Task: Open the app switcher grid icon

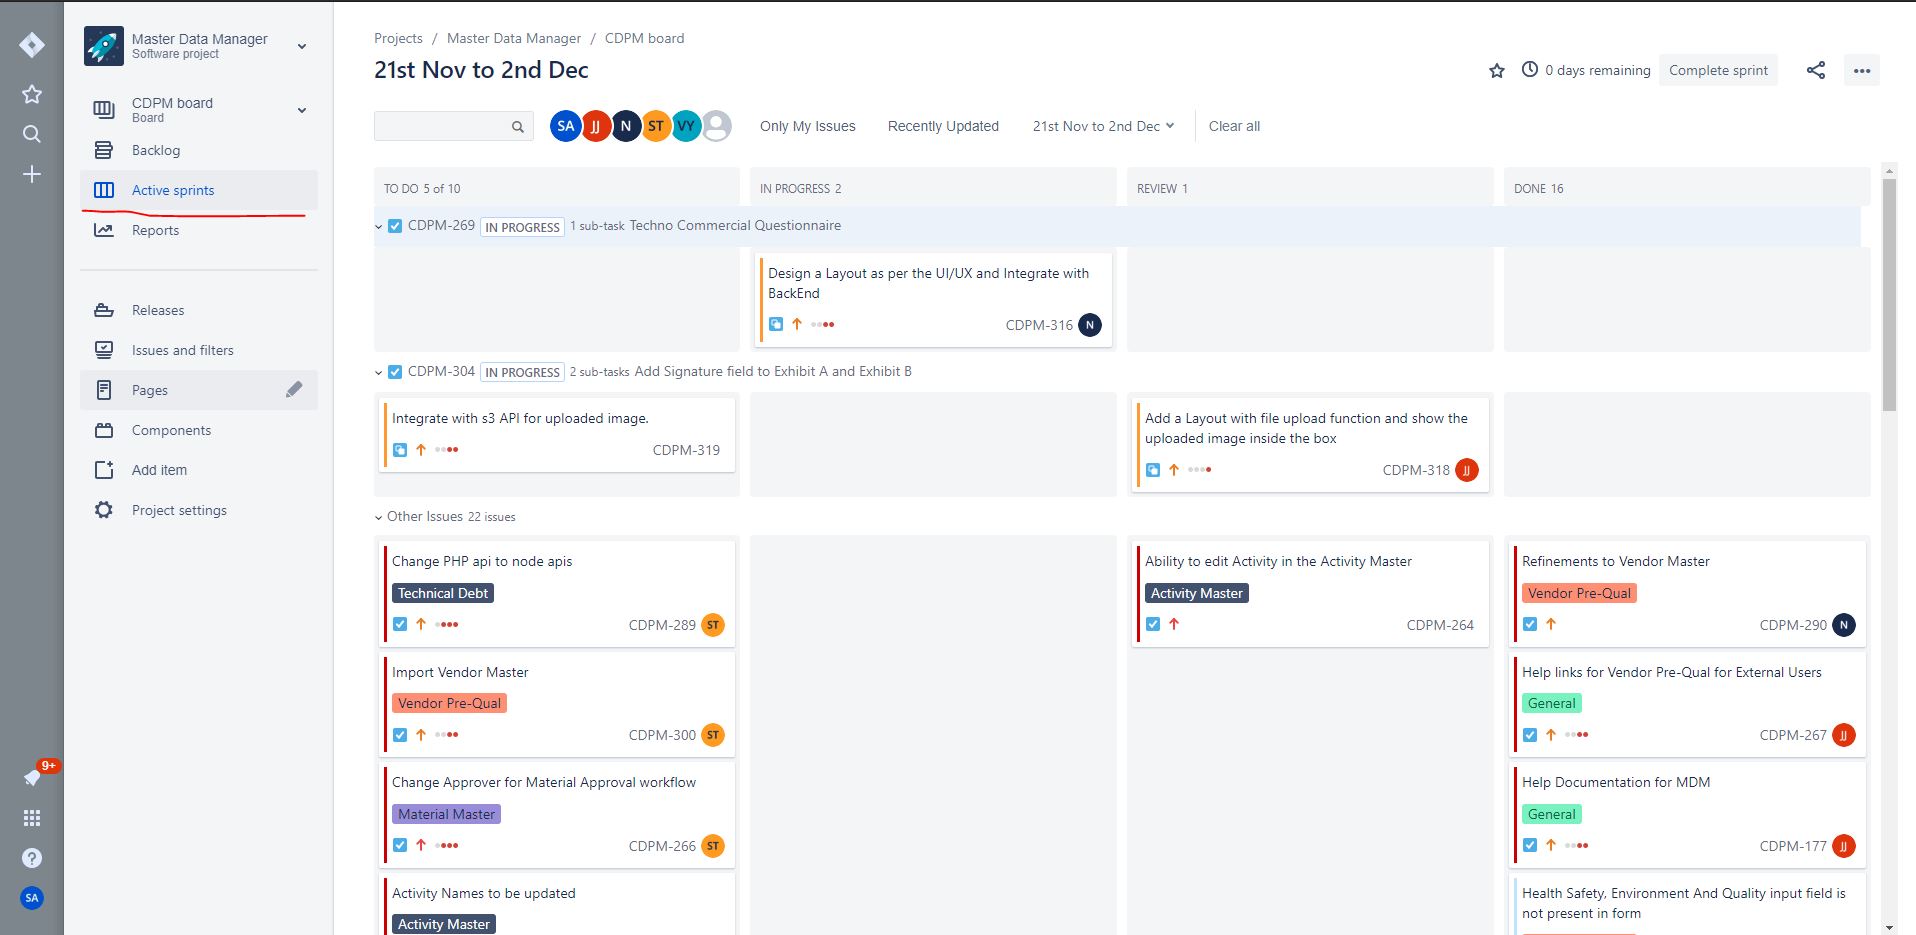Action: [x=32, y=818]
